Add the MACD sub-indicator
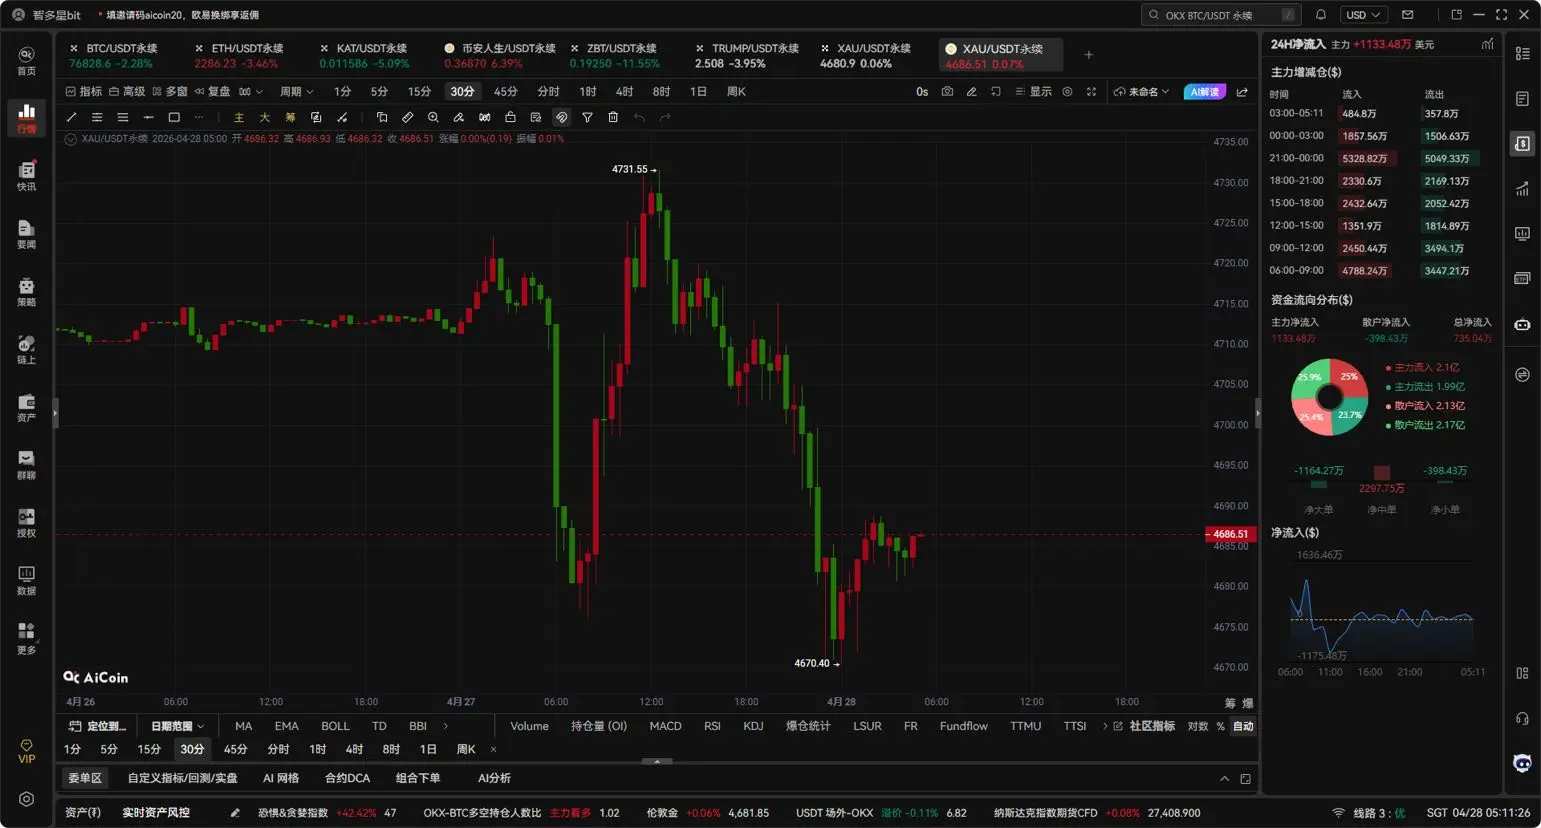The width and height of the screenshot is (1541, 828). point(665,726)
